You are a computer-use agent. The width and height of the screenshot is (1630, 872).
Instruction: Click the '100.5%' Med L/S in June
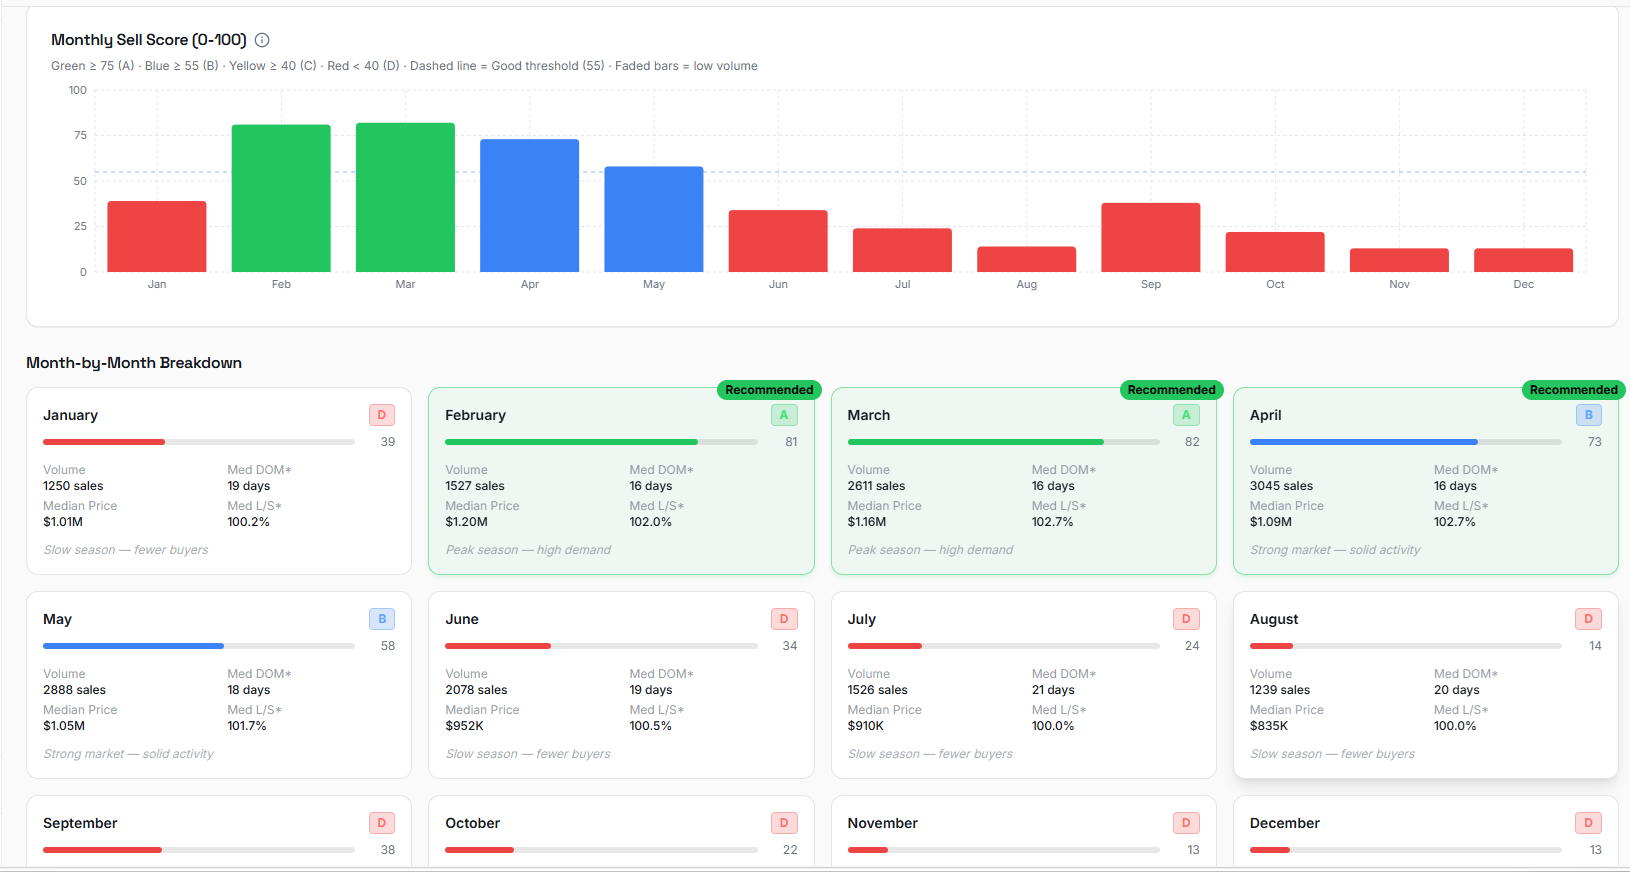coord(650,726)
